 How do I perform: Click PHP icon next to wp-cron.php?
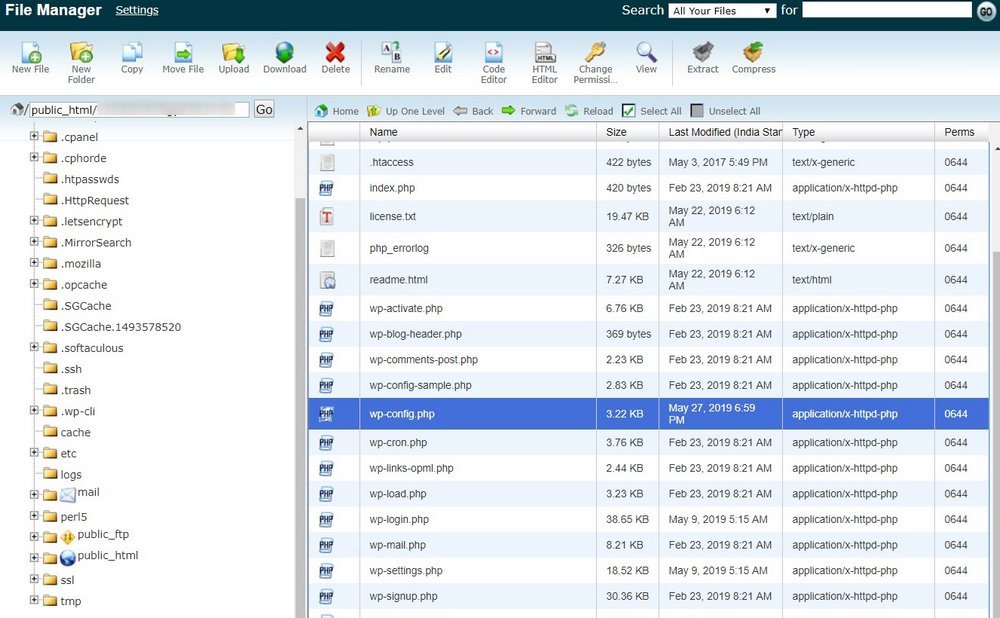(x=326, y=443)
